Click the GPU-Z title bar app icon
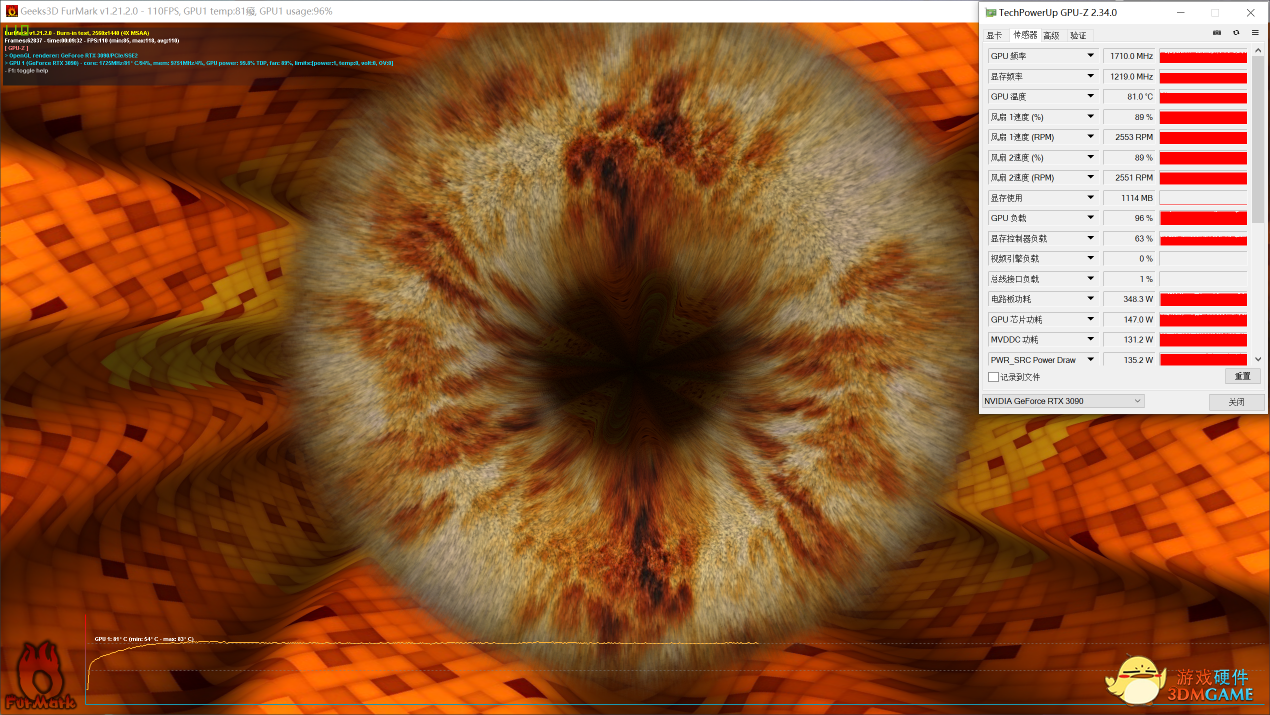Viewport: 1270px width, 715px height. (990, 12)
